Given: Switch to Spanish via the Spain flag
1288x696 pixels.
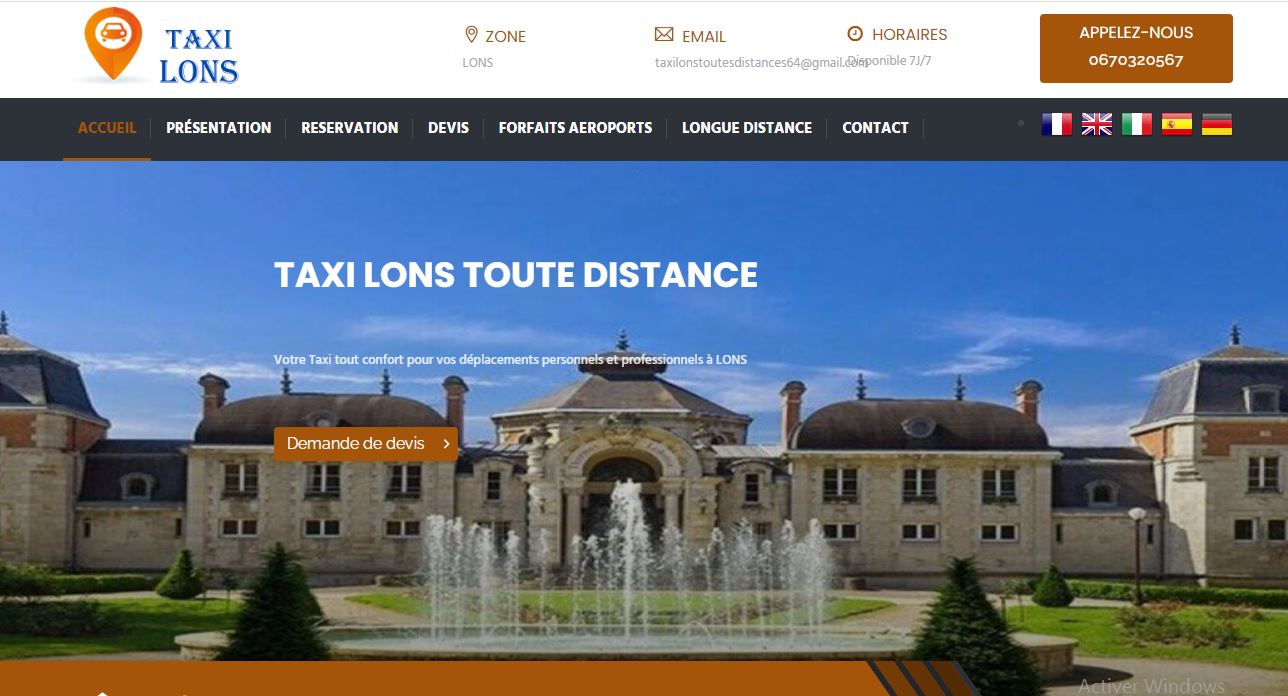Looking at the screenshot, I should 1176,125.
